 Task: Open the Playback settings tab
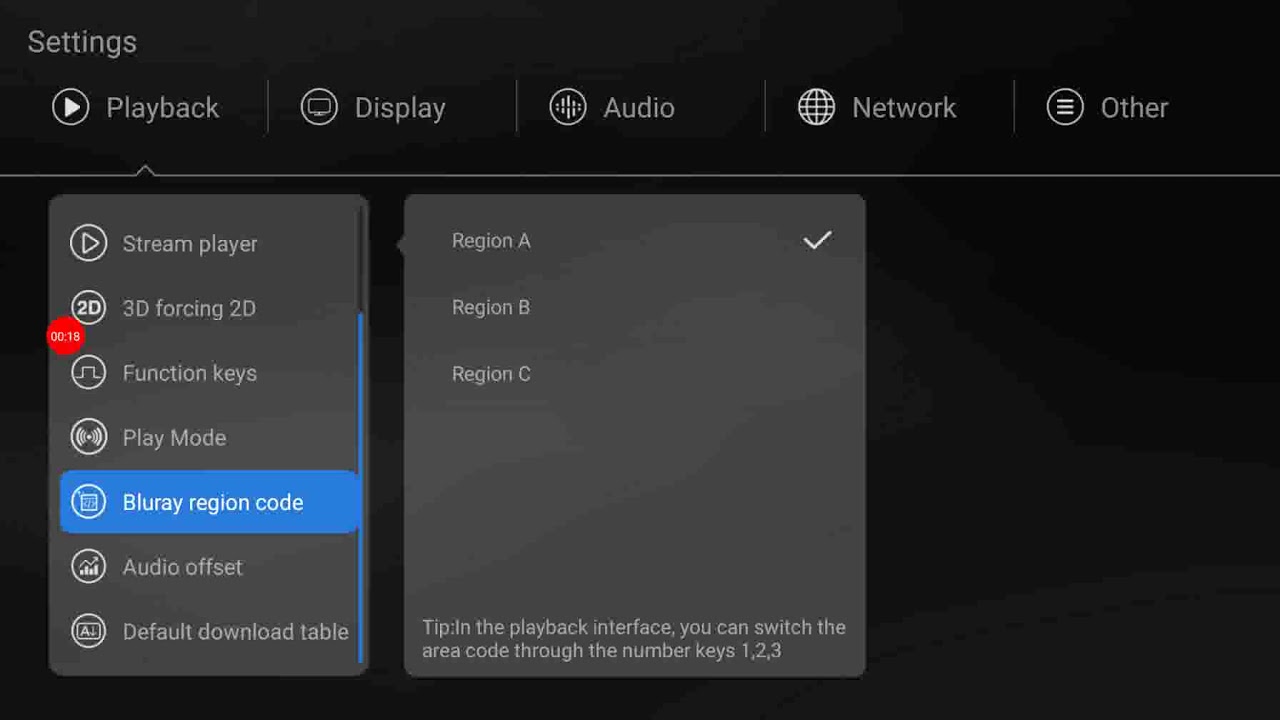(x=136, y=107)
